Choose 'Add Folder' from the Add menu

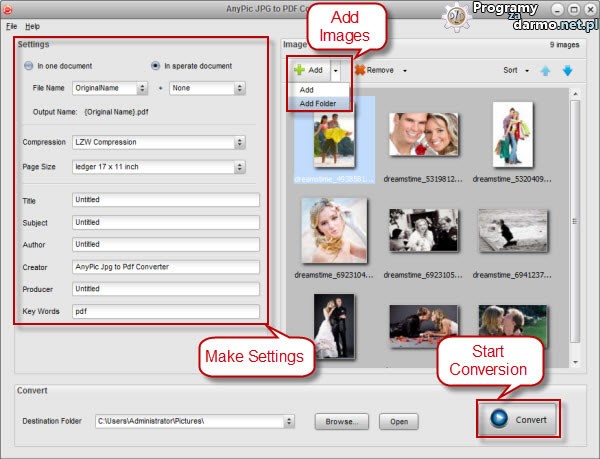318,103
